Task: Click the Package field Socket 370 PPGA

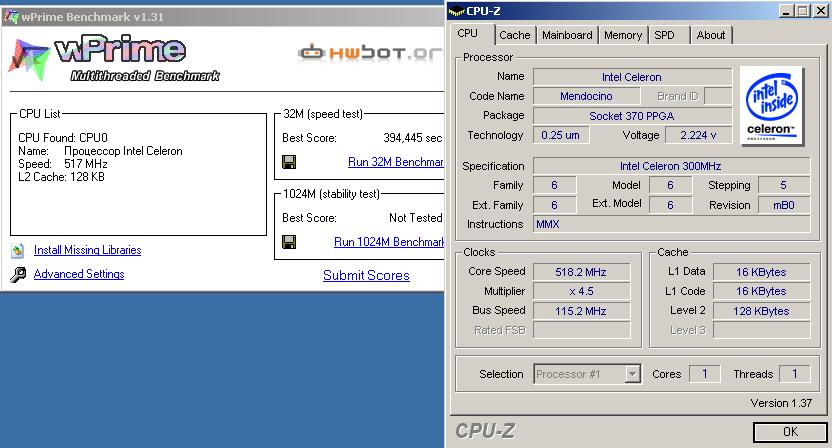Action: [631, 116]
